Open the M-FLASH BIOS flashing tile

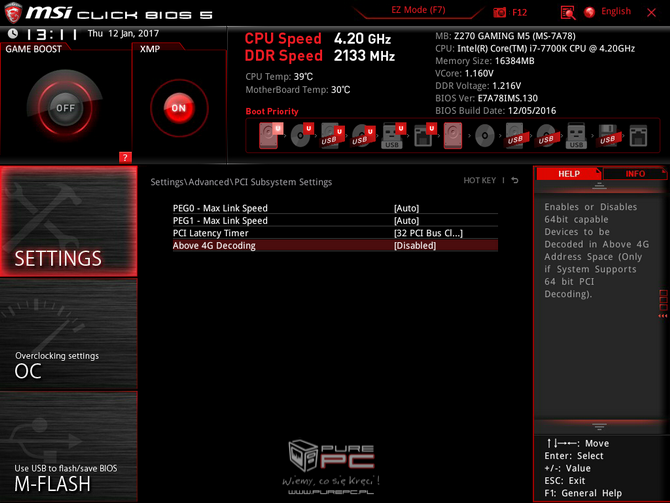click(x=68, y=446)
